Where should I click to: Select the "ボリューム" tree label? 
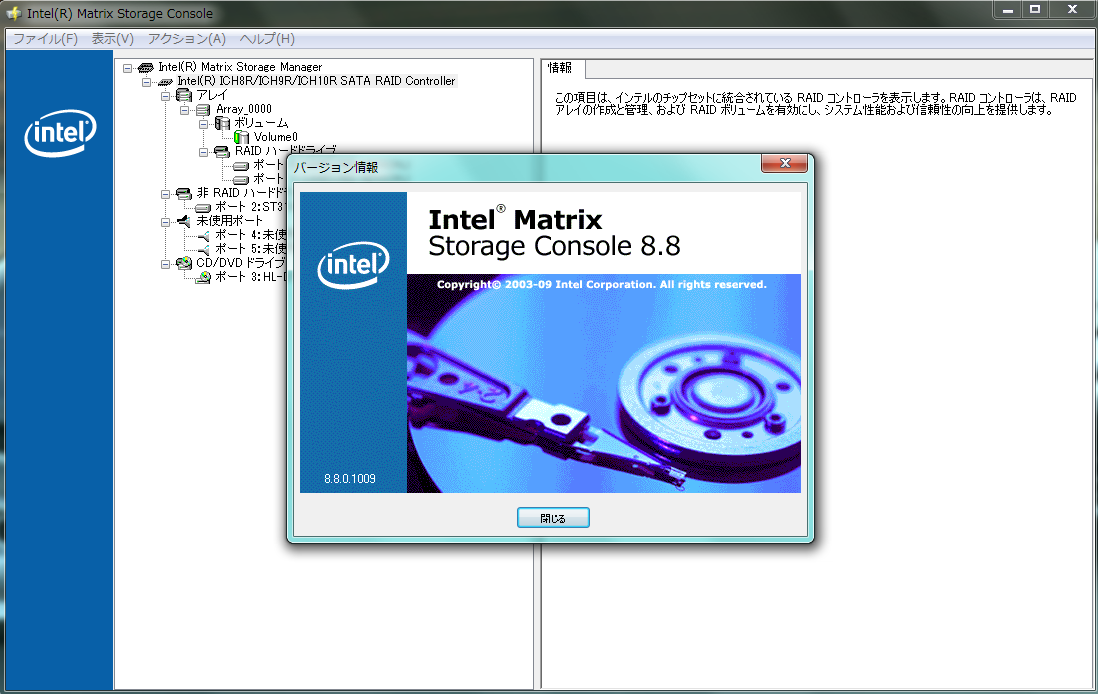tap(261, 123)
